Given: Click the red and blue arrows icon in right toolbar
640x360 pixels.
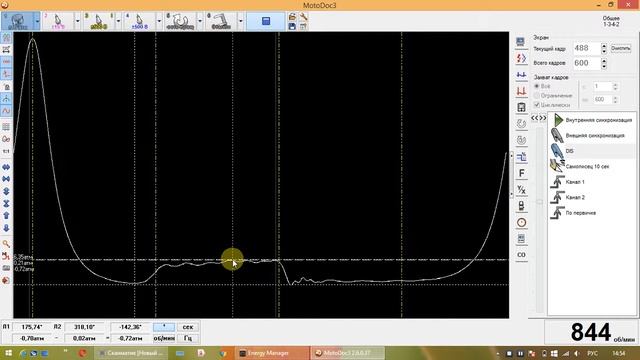Looking at the screenshot, I should pos(521,58).
